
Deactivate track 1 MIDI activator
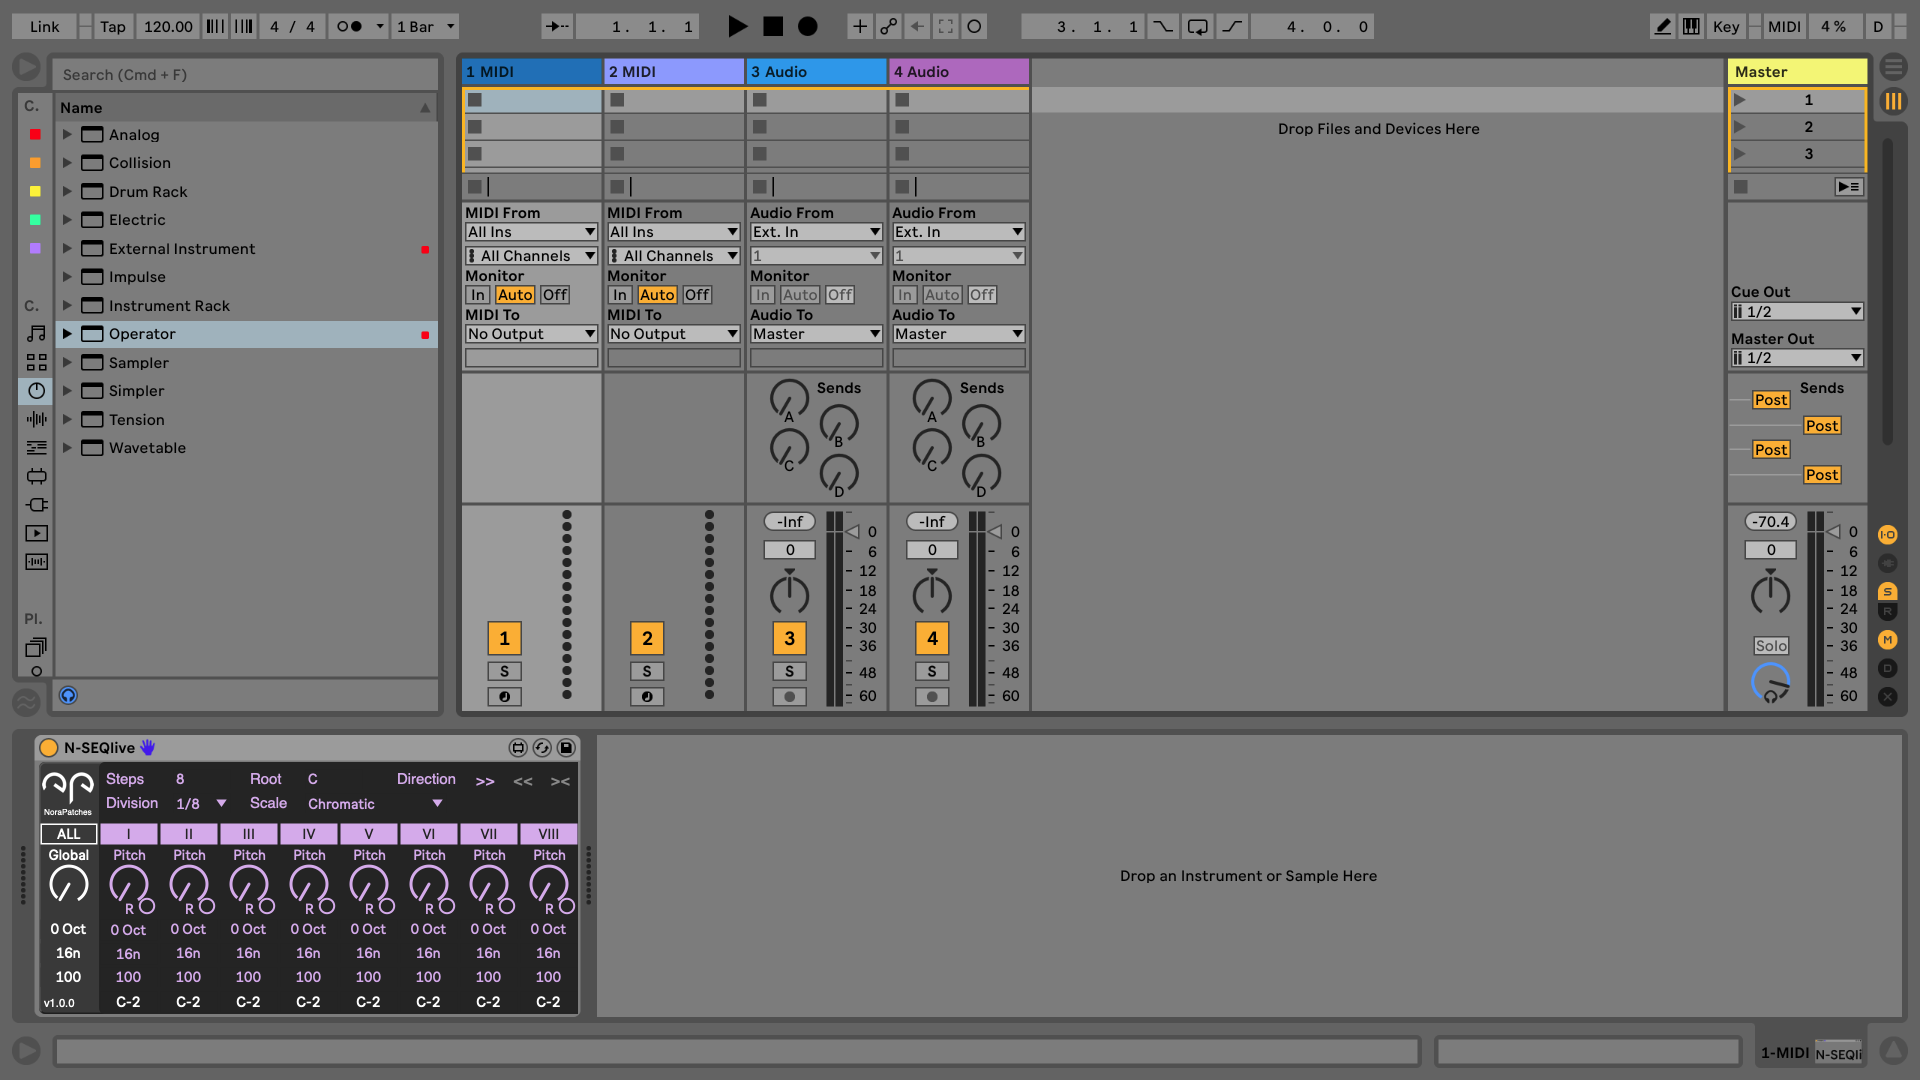pyautogui.click(x=504, y=638)
